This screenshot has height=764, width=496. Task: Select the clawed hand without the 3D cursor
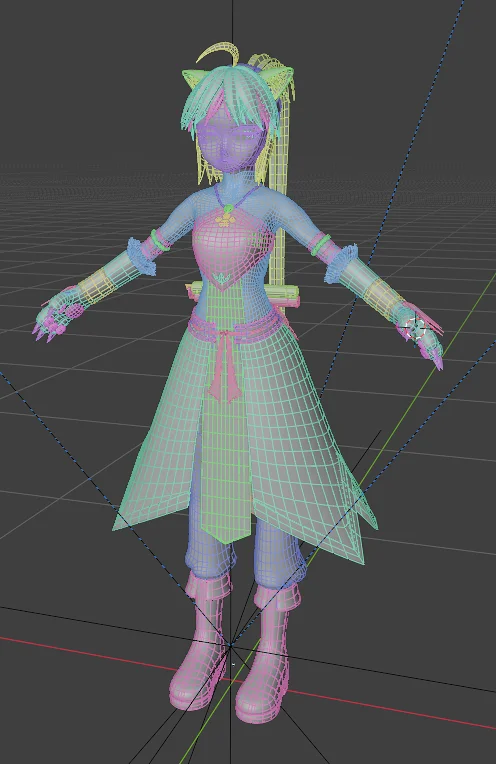click(x=58, y=317)
